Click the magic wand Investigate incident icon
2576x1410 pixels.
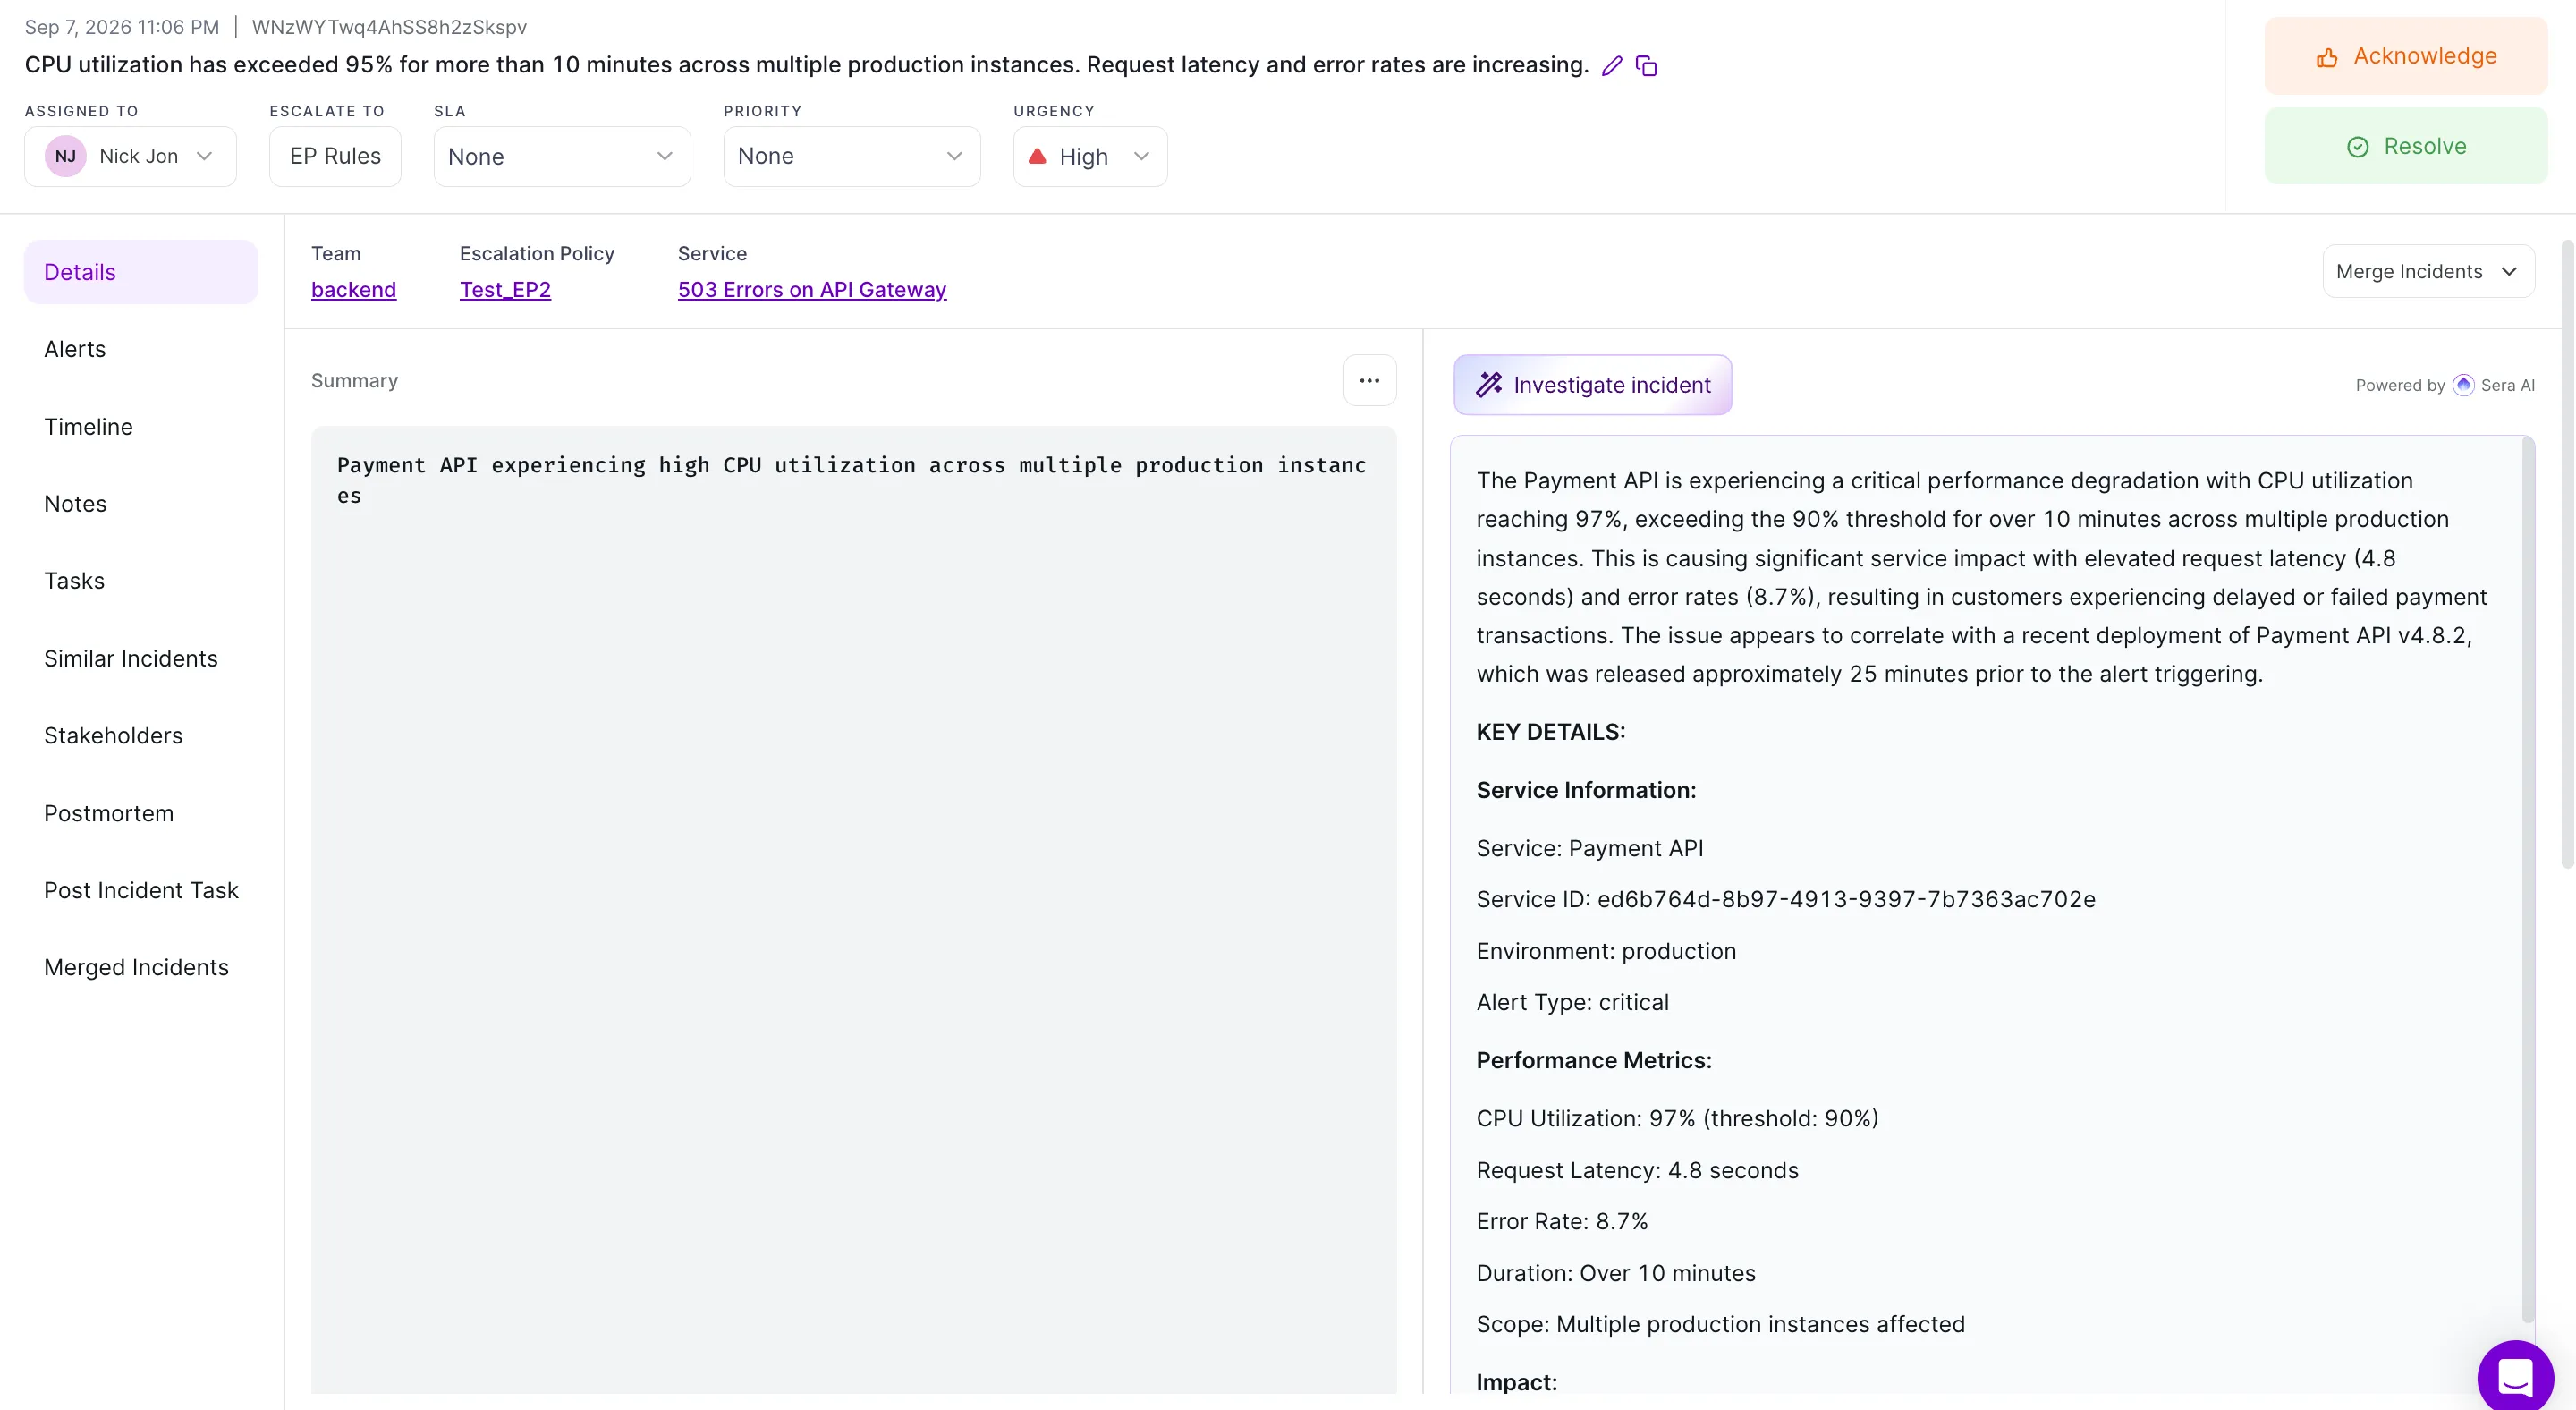[x=1489, y=385]
